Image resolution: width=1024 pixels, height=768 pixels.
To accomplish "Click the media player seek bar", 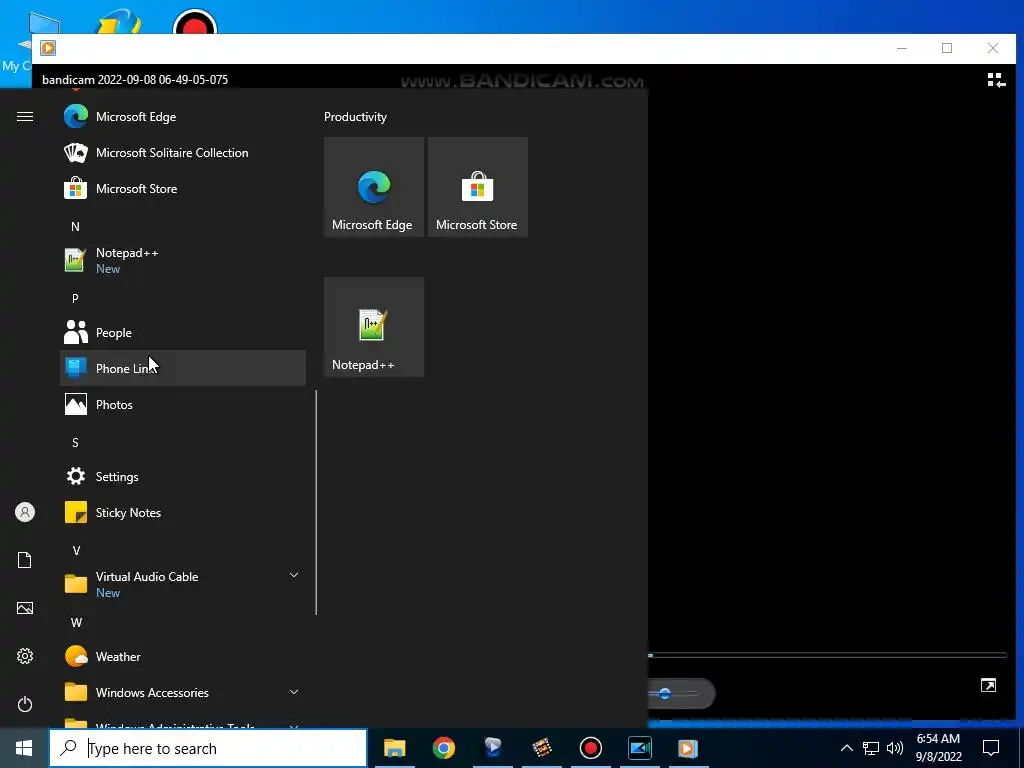I will [x=828, y=655].
